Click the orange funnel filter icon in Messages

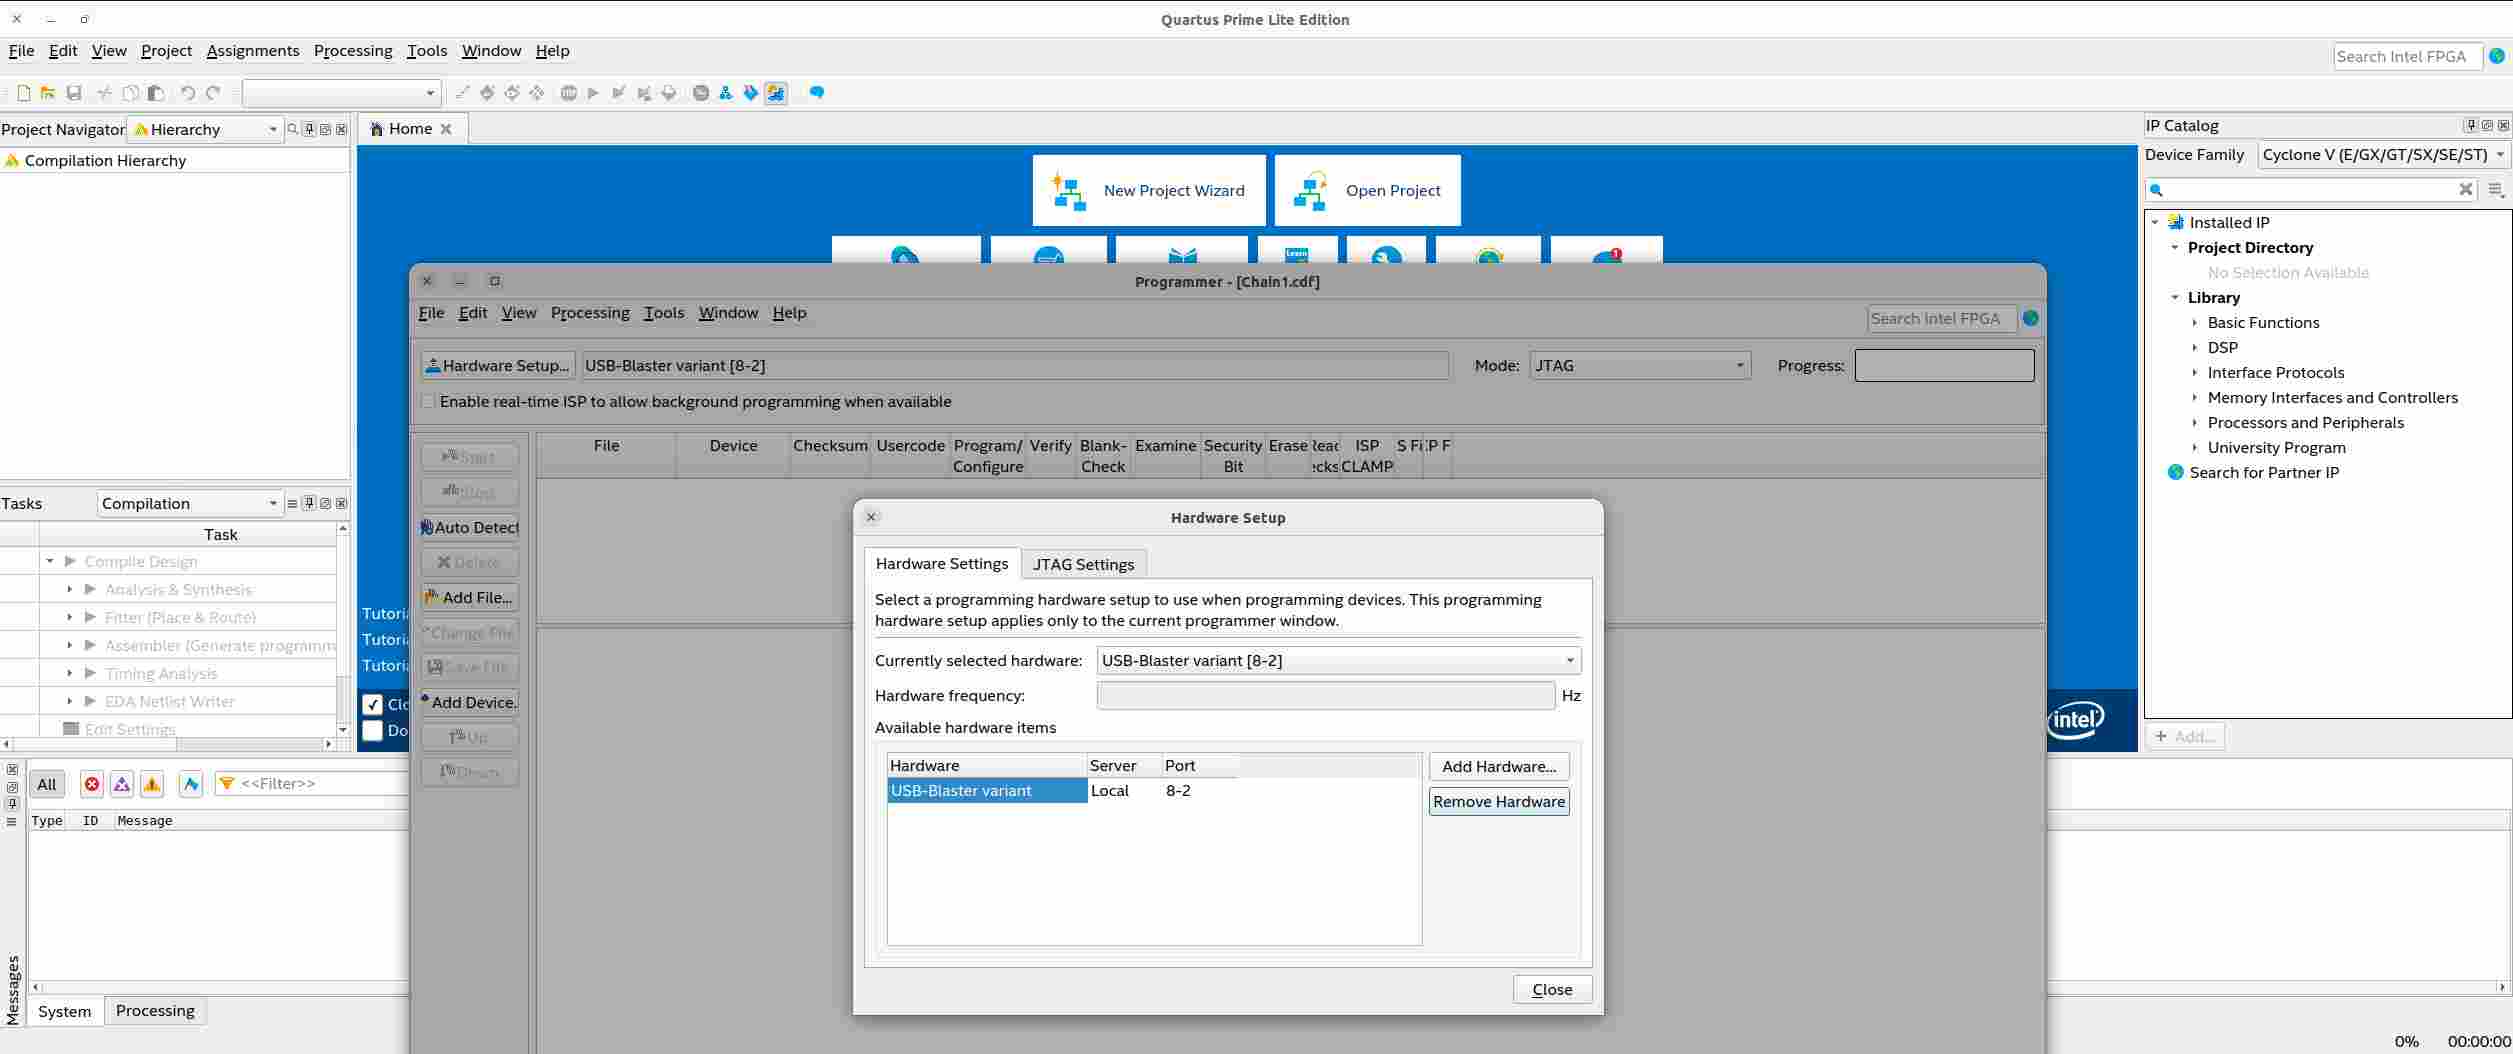pyautogui.click(x=227, y=784)
